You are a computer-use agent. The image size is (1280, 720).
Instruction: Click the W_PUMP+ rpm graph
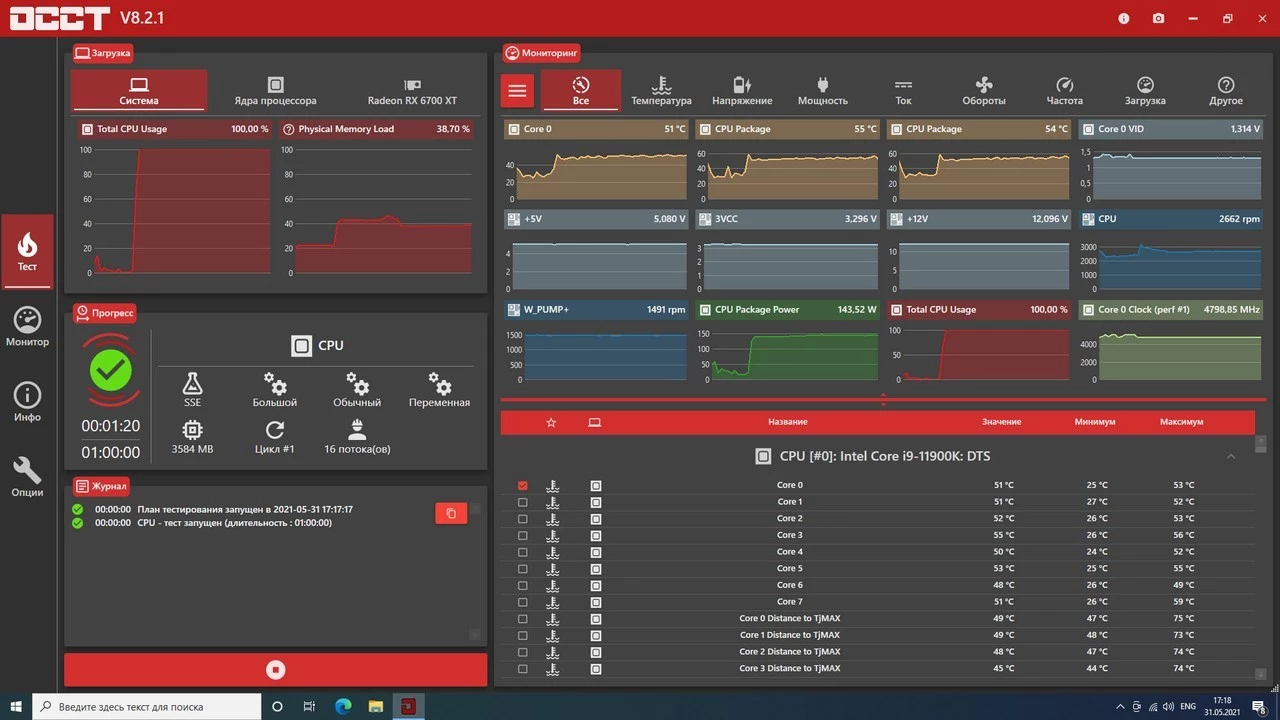(x=596, y=340)
